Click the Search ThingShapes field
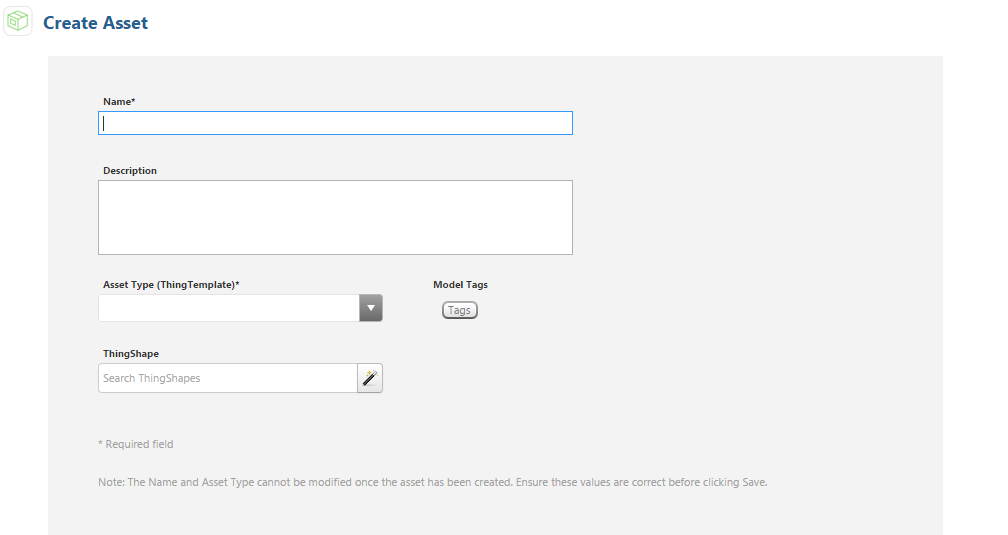 (228, 378)
